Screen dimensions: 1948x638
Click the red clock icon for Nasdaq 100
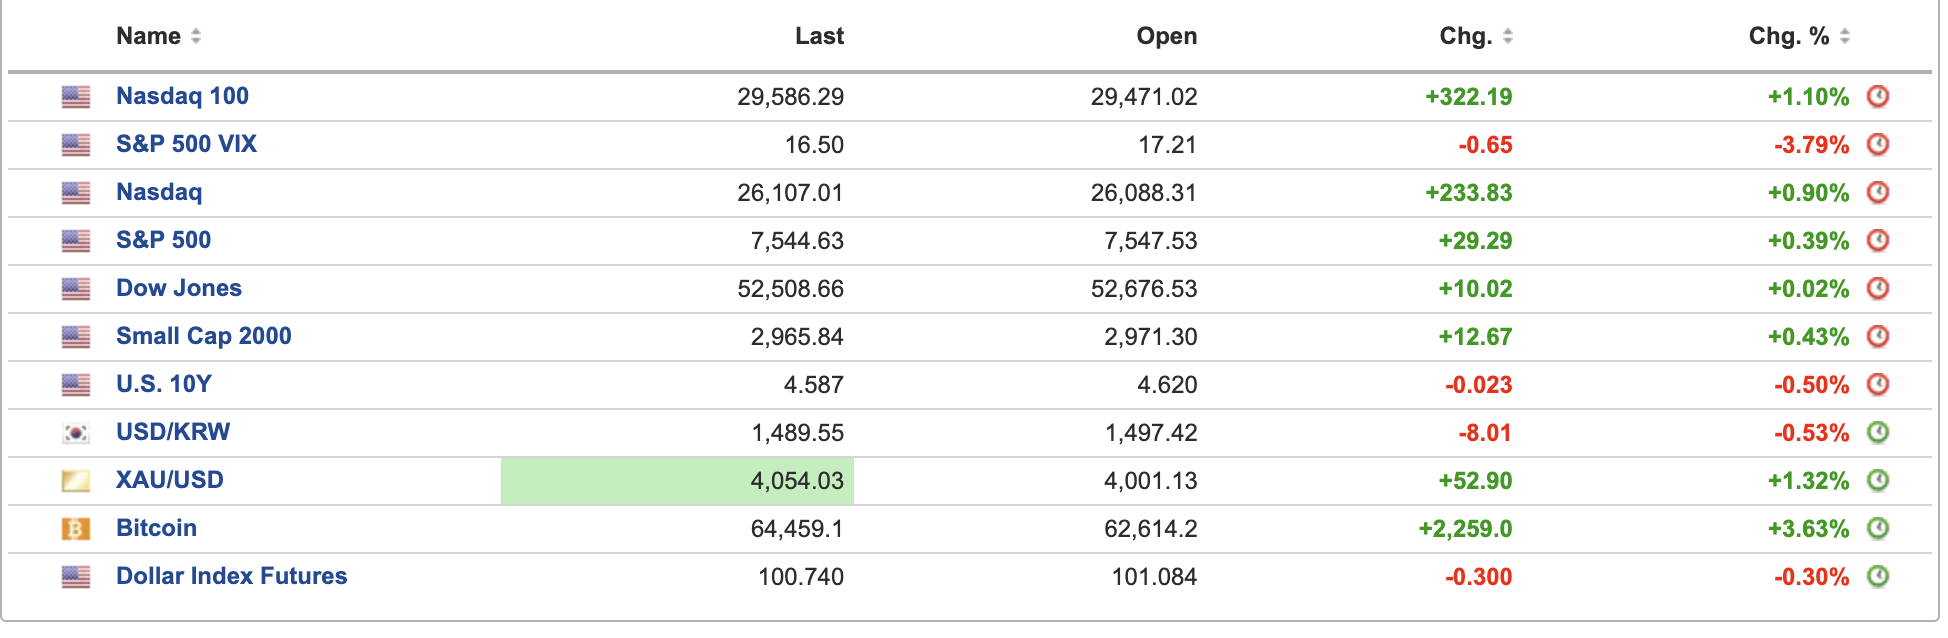click(1878, 96)
